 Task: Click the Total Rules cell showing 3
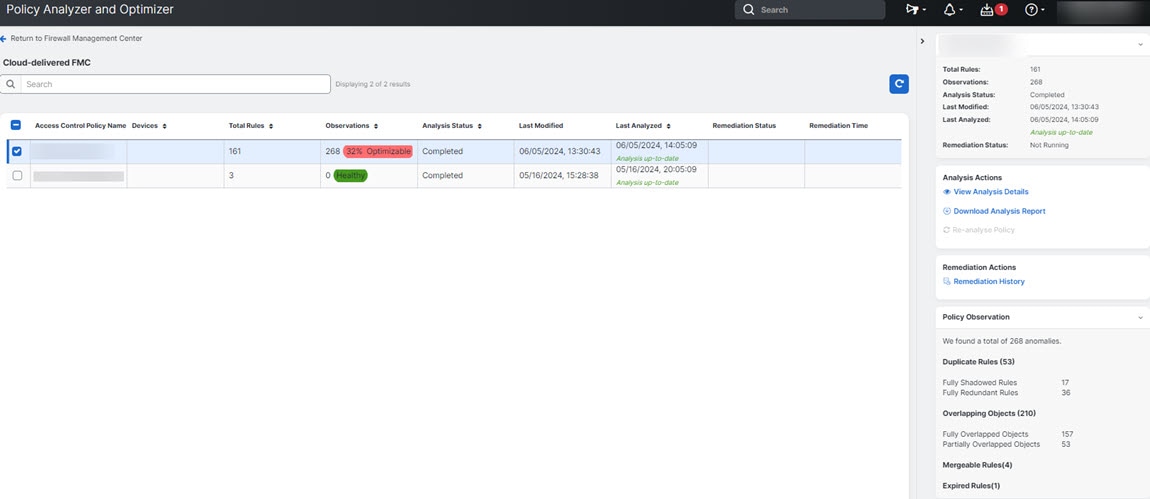(x=271, y=175)
